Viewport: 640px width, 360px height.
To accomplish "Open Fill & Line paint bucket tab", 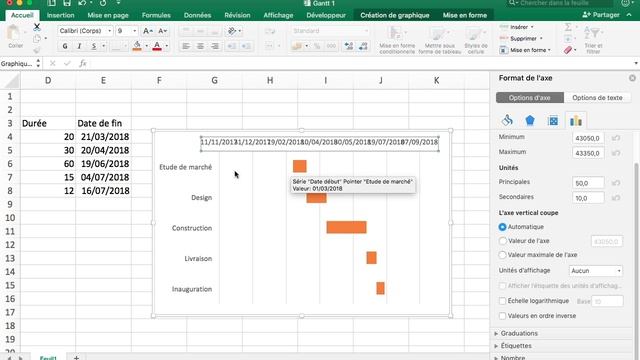I will pos(507,120).
